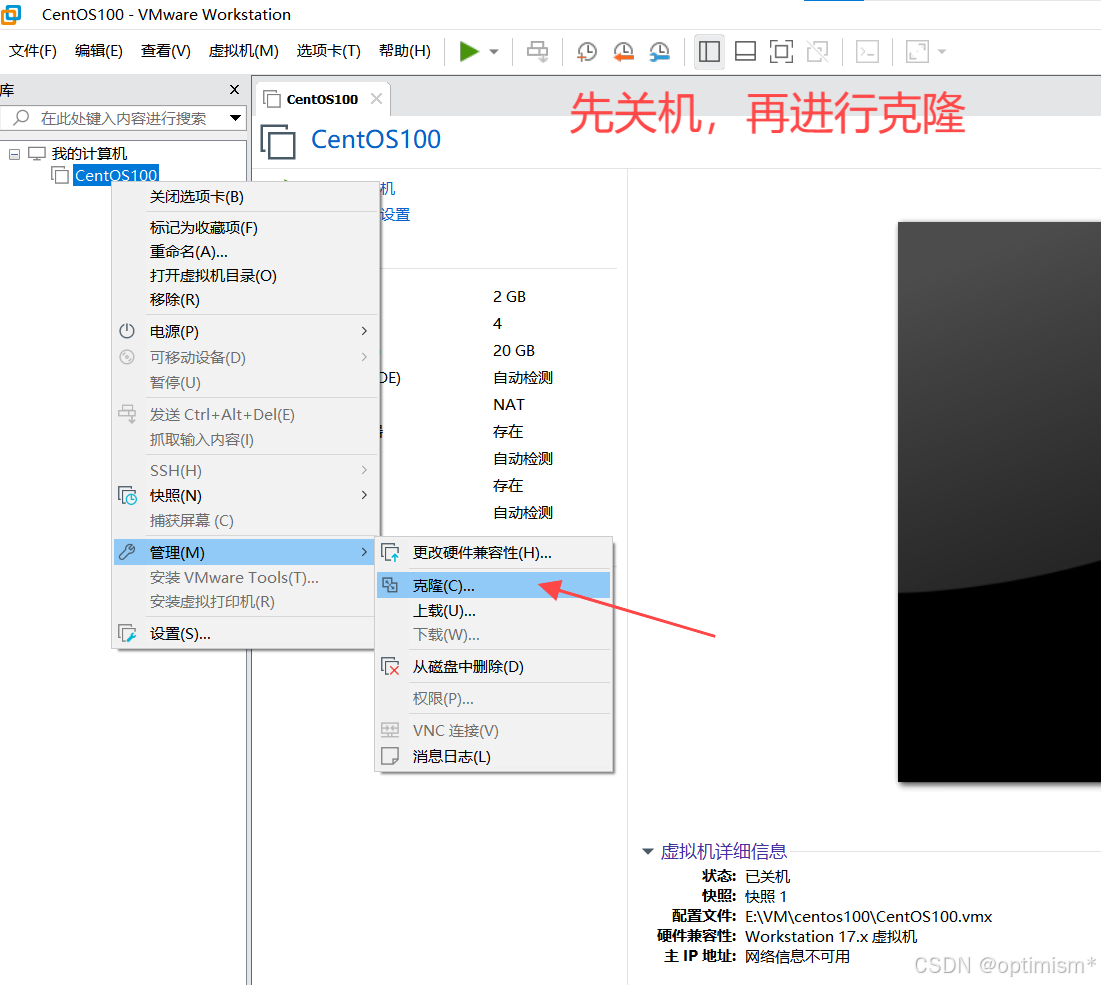Choose 上载(U)... in the submenu
This screenshot has width=1101, height=985.
tap(494, 611)
